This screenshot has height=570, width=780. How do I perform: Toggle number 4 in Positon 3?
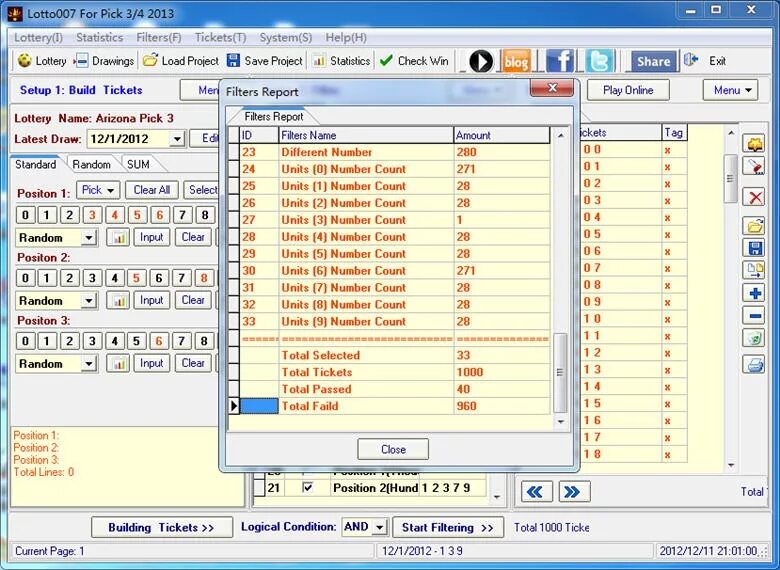(114, 341)
